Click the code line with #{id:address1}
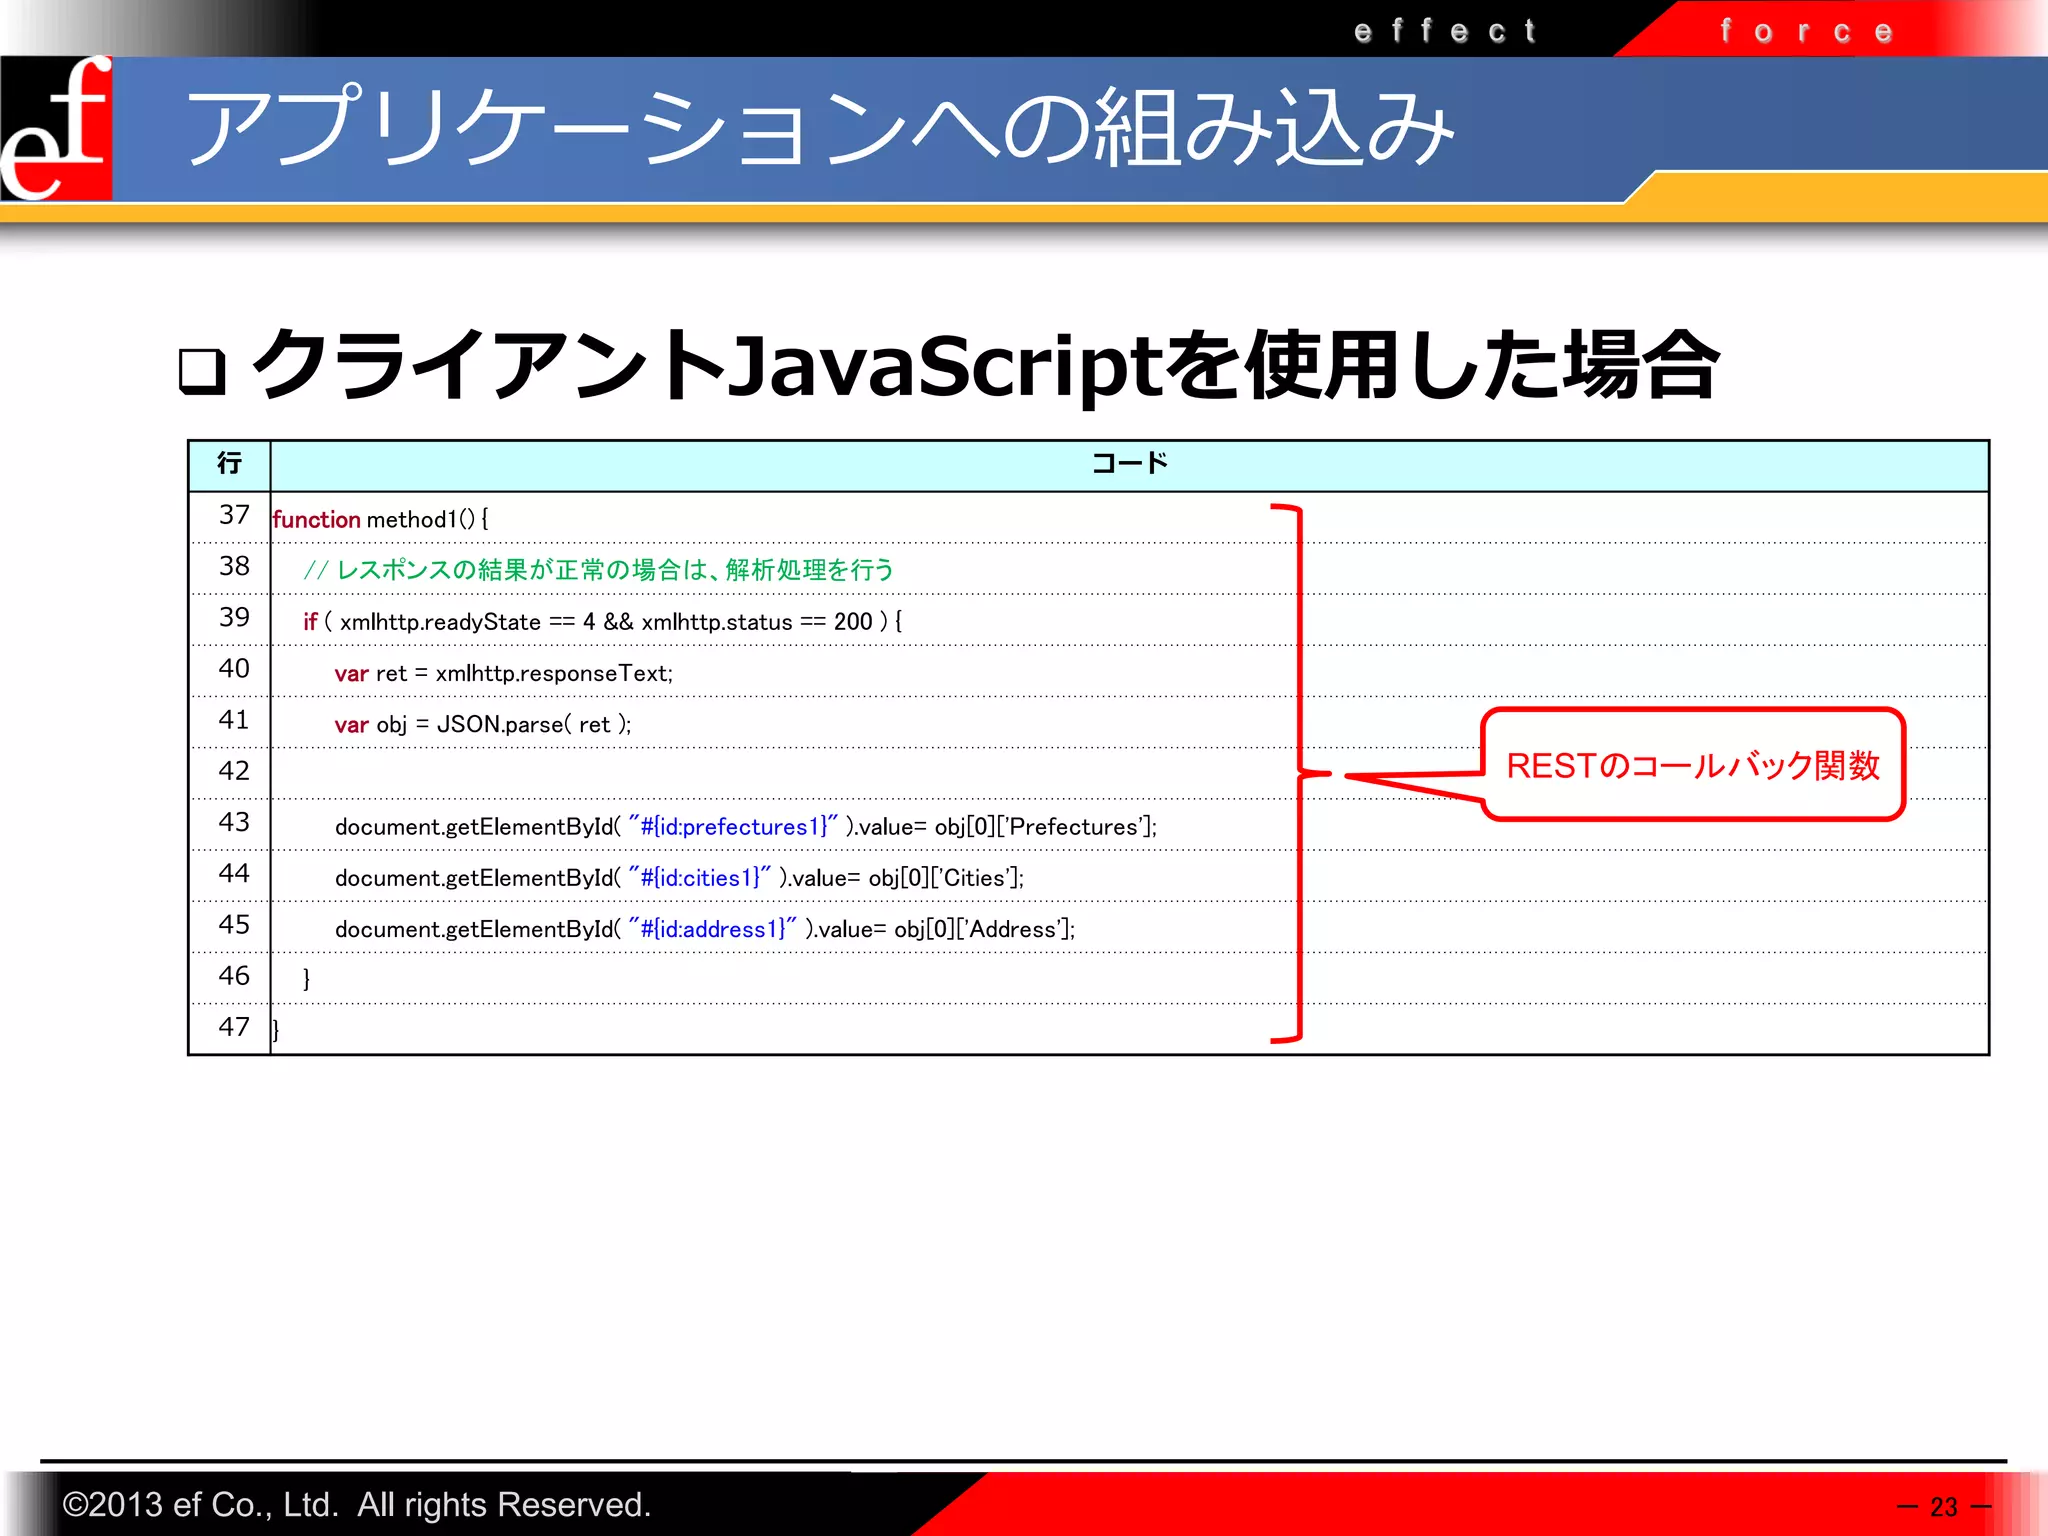Screen dimensions: 2048x1536 tap(705, 929)
